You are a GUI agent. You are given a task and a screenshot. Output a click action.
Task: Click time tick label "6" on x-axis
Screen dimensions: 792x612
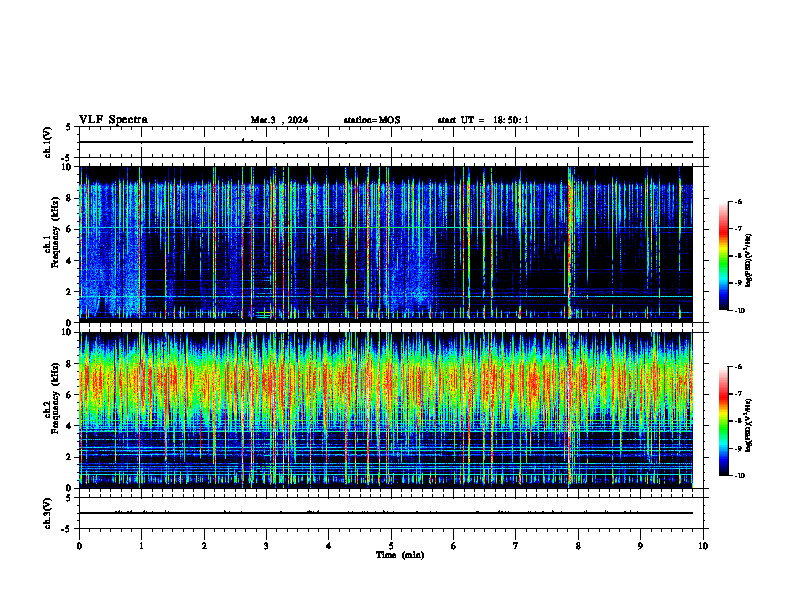coord(454,546)
